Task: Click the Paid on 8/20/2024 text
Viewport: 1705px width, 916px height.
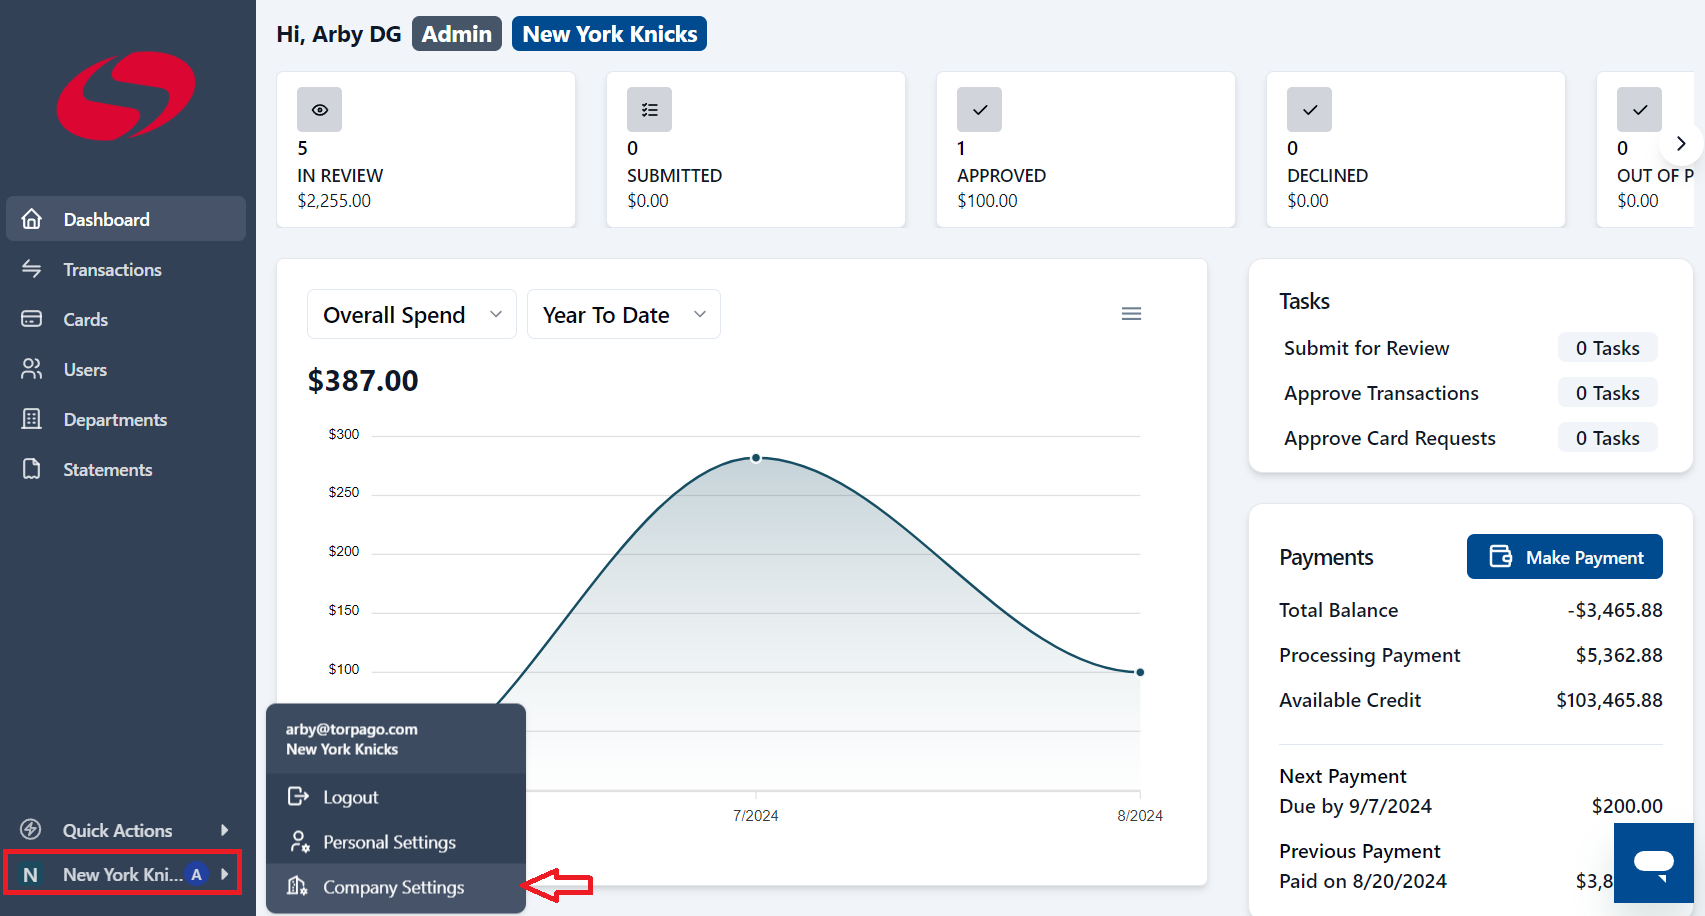Action: pos(1362,881)
